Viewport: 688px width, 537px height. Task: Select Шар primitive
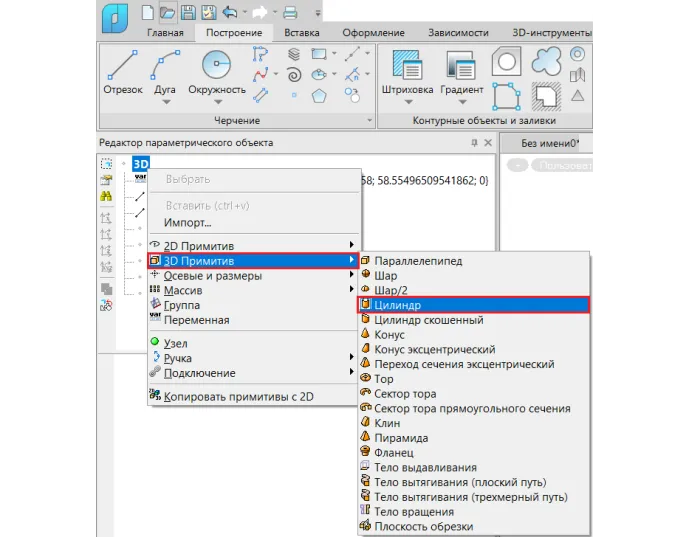point(474,276)
